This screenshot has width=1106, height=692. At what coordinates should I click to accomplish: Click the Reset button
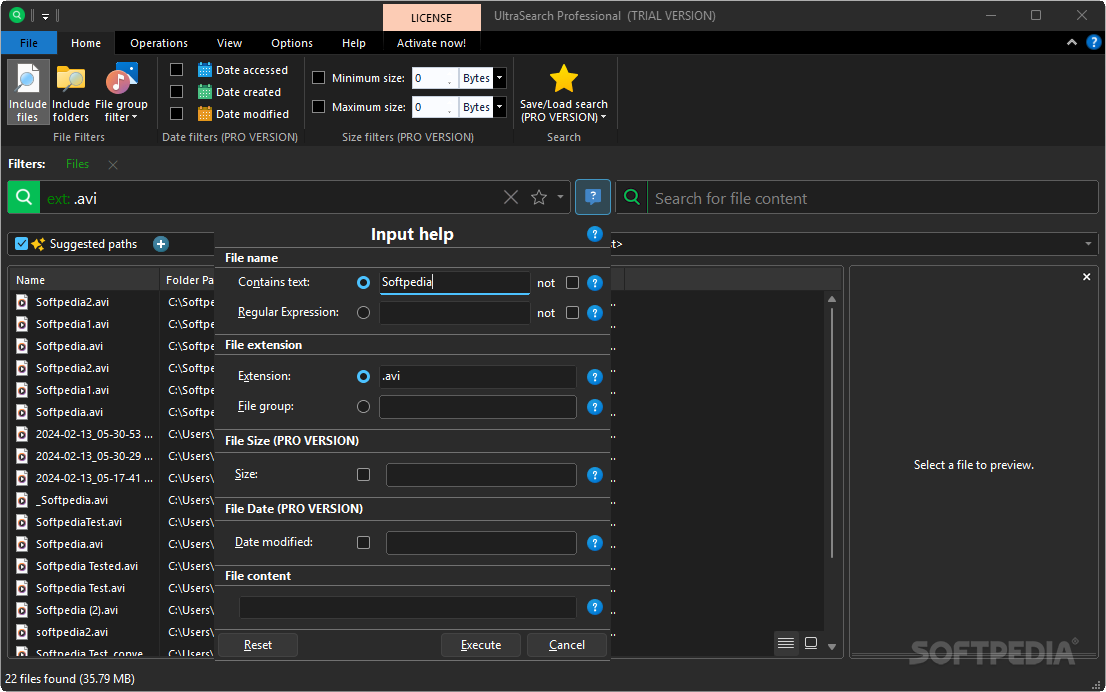(x=258, y=645)
